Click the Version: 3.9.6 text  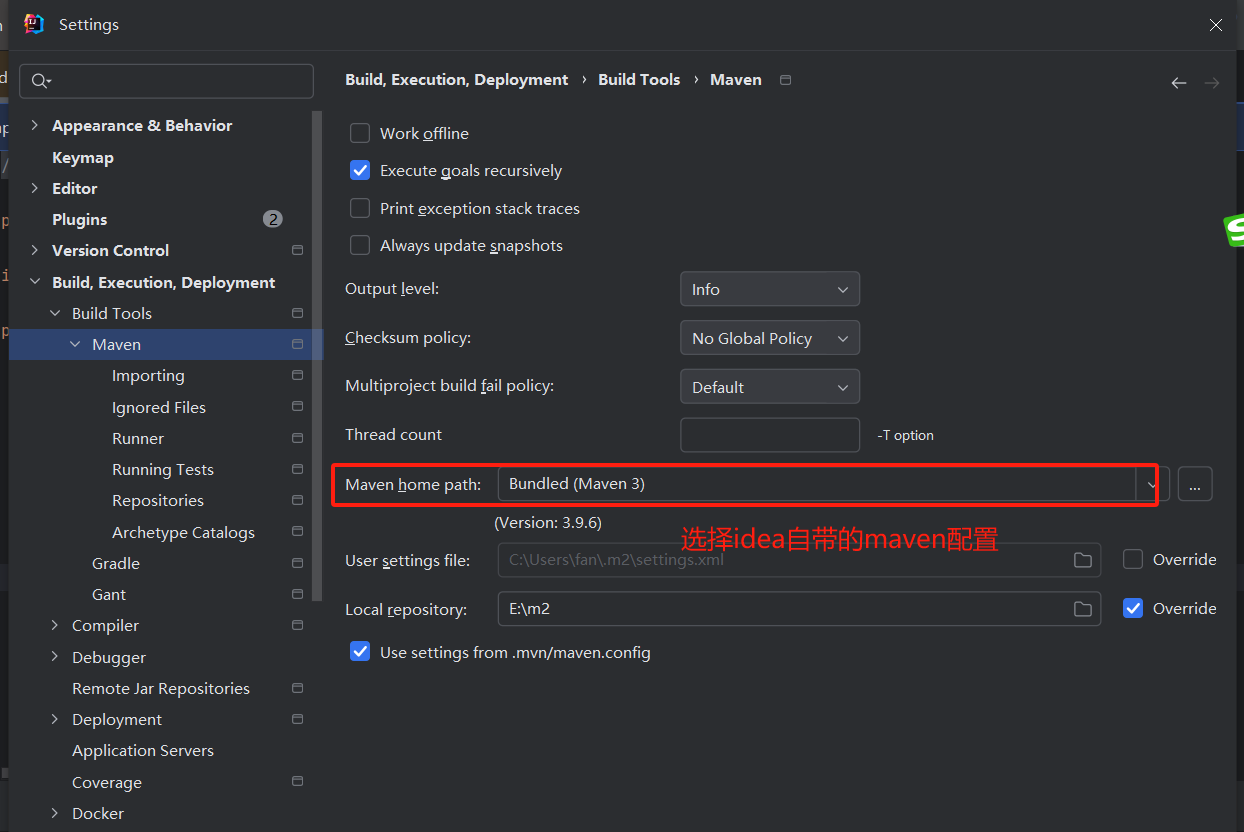click(548, 522)
